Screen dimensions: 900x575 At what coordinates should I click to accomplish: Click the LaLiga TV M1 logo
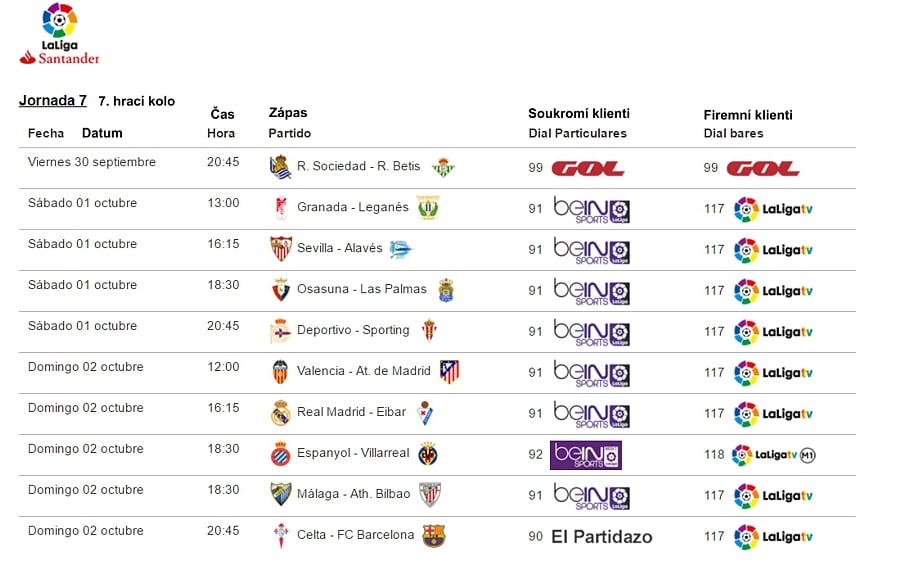pyautogui.click(x=774, y=454)
